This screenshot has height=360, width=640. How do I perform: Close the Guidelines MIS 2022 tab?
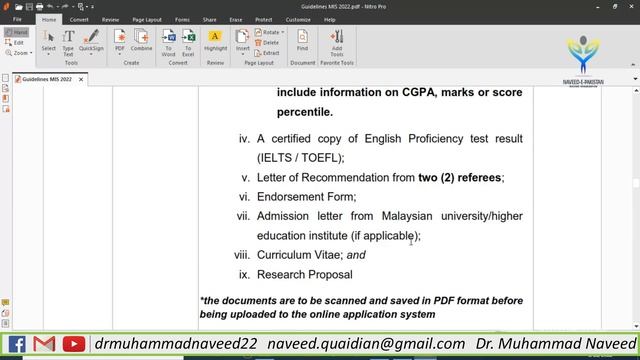click(x=81, y=79)
